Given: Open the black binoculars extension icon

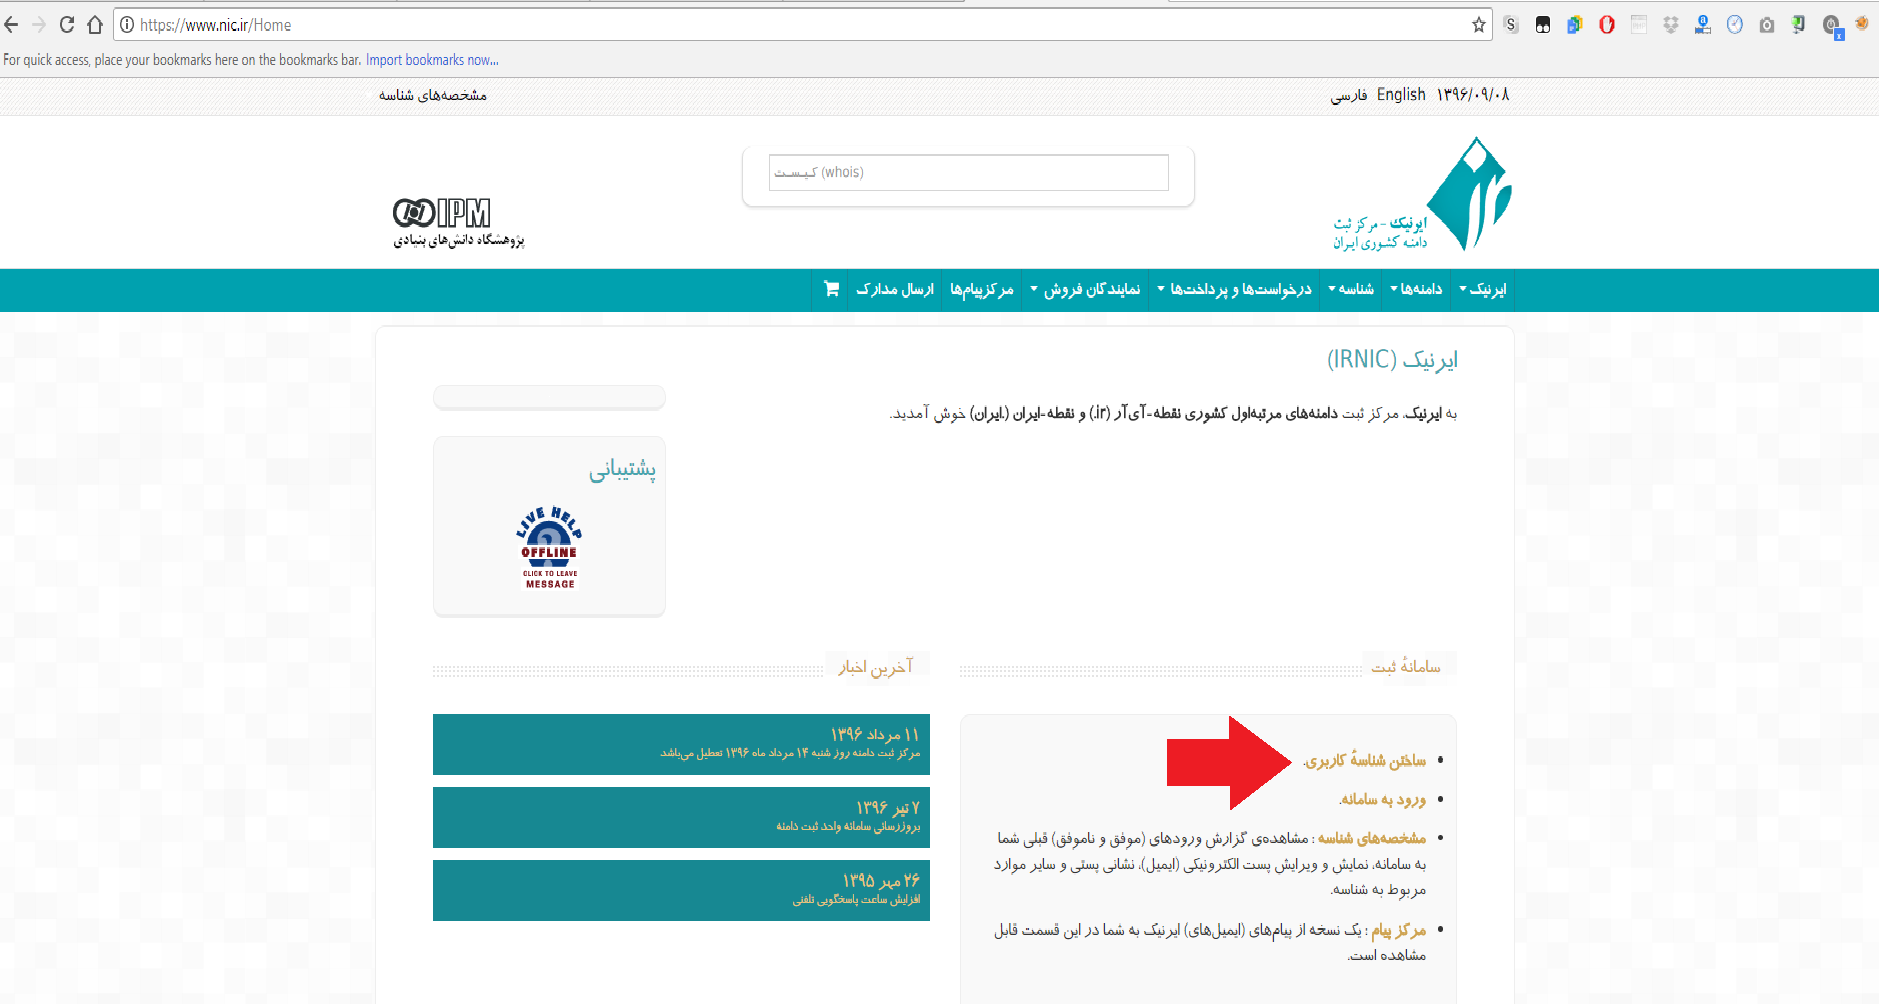Looking at the screenshot, I should coord(1543,25).
